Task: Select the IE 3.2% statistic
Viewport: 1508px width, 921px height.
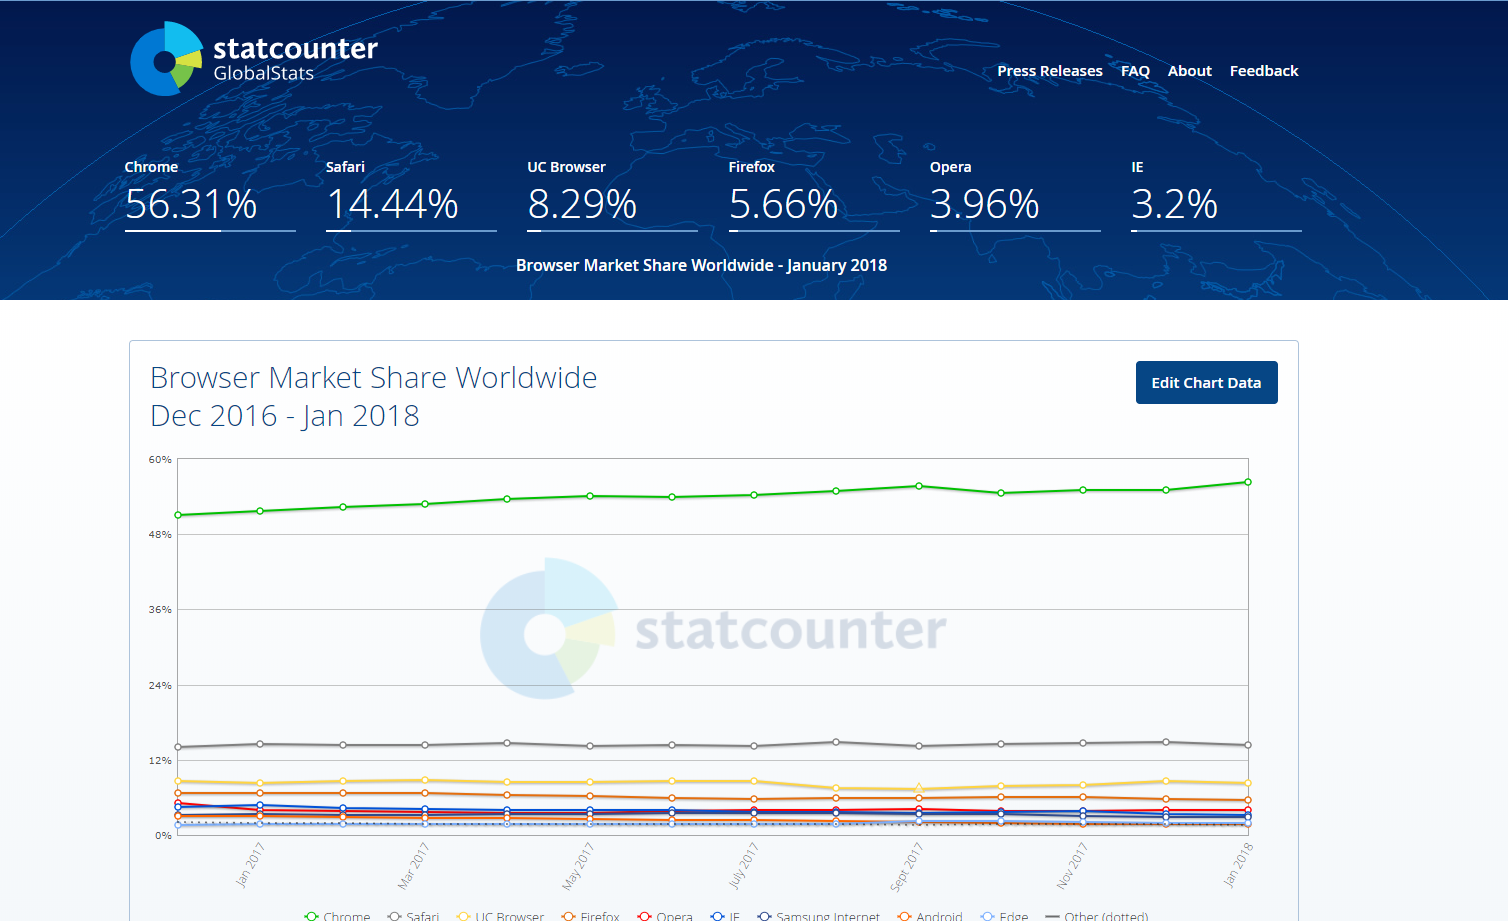Action: click(1216, 194)
